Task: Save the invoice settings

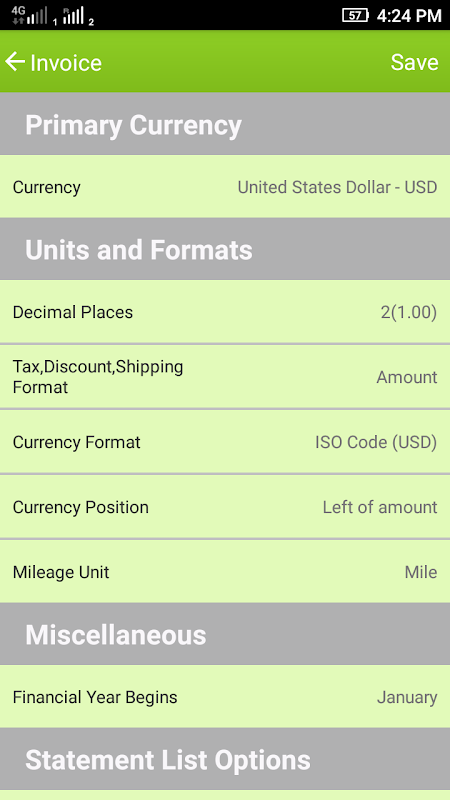Action: pos(414,62)
